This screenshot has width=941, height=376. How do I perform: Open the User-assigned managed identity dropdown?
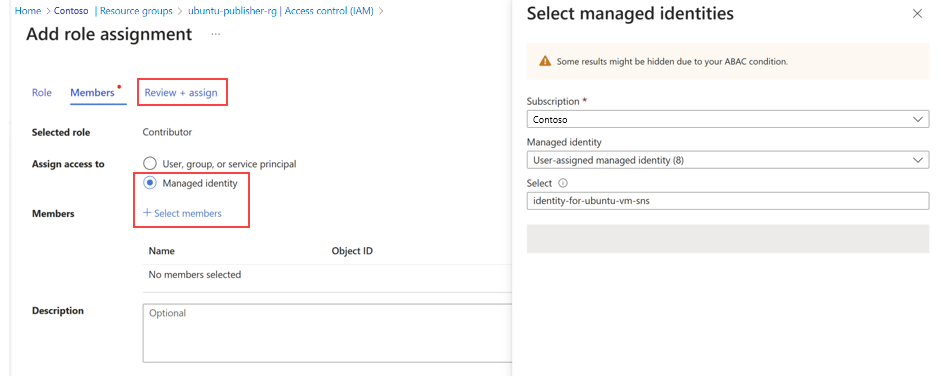tap(728, 160)
